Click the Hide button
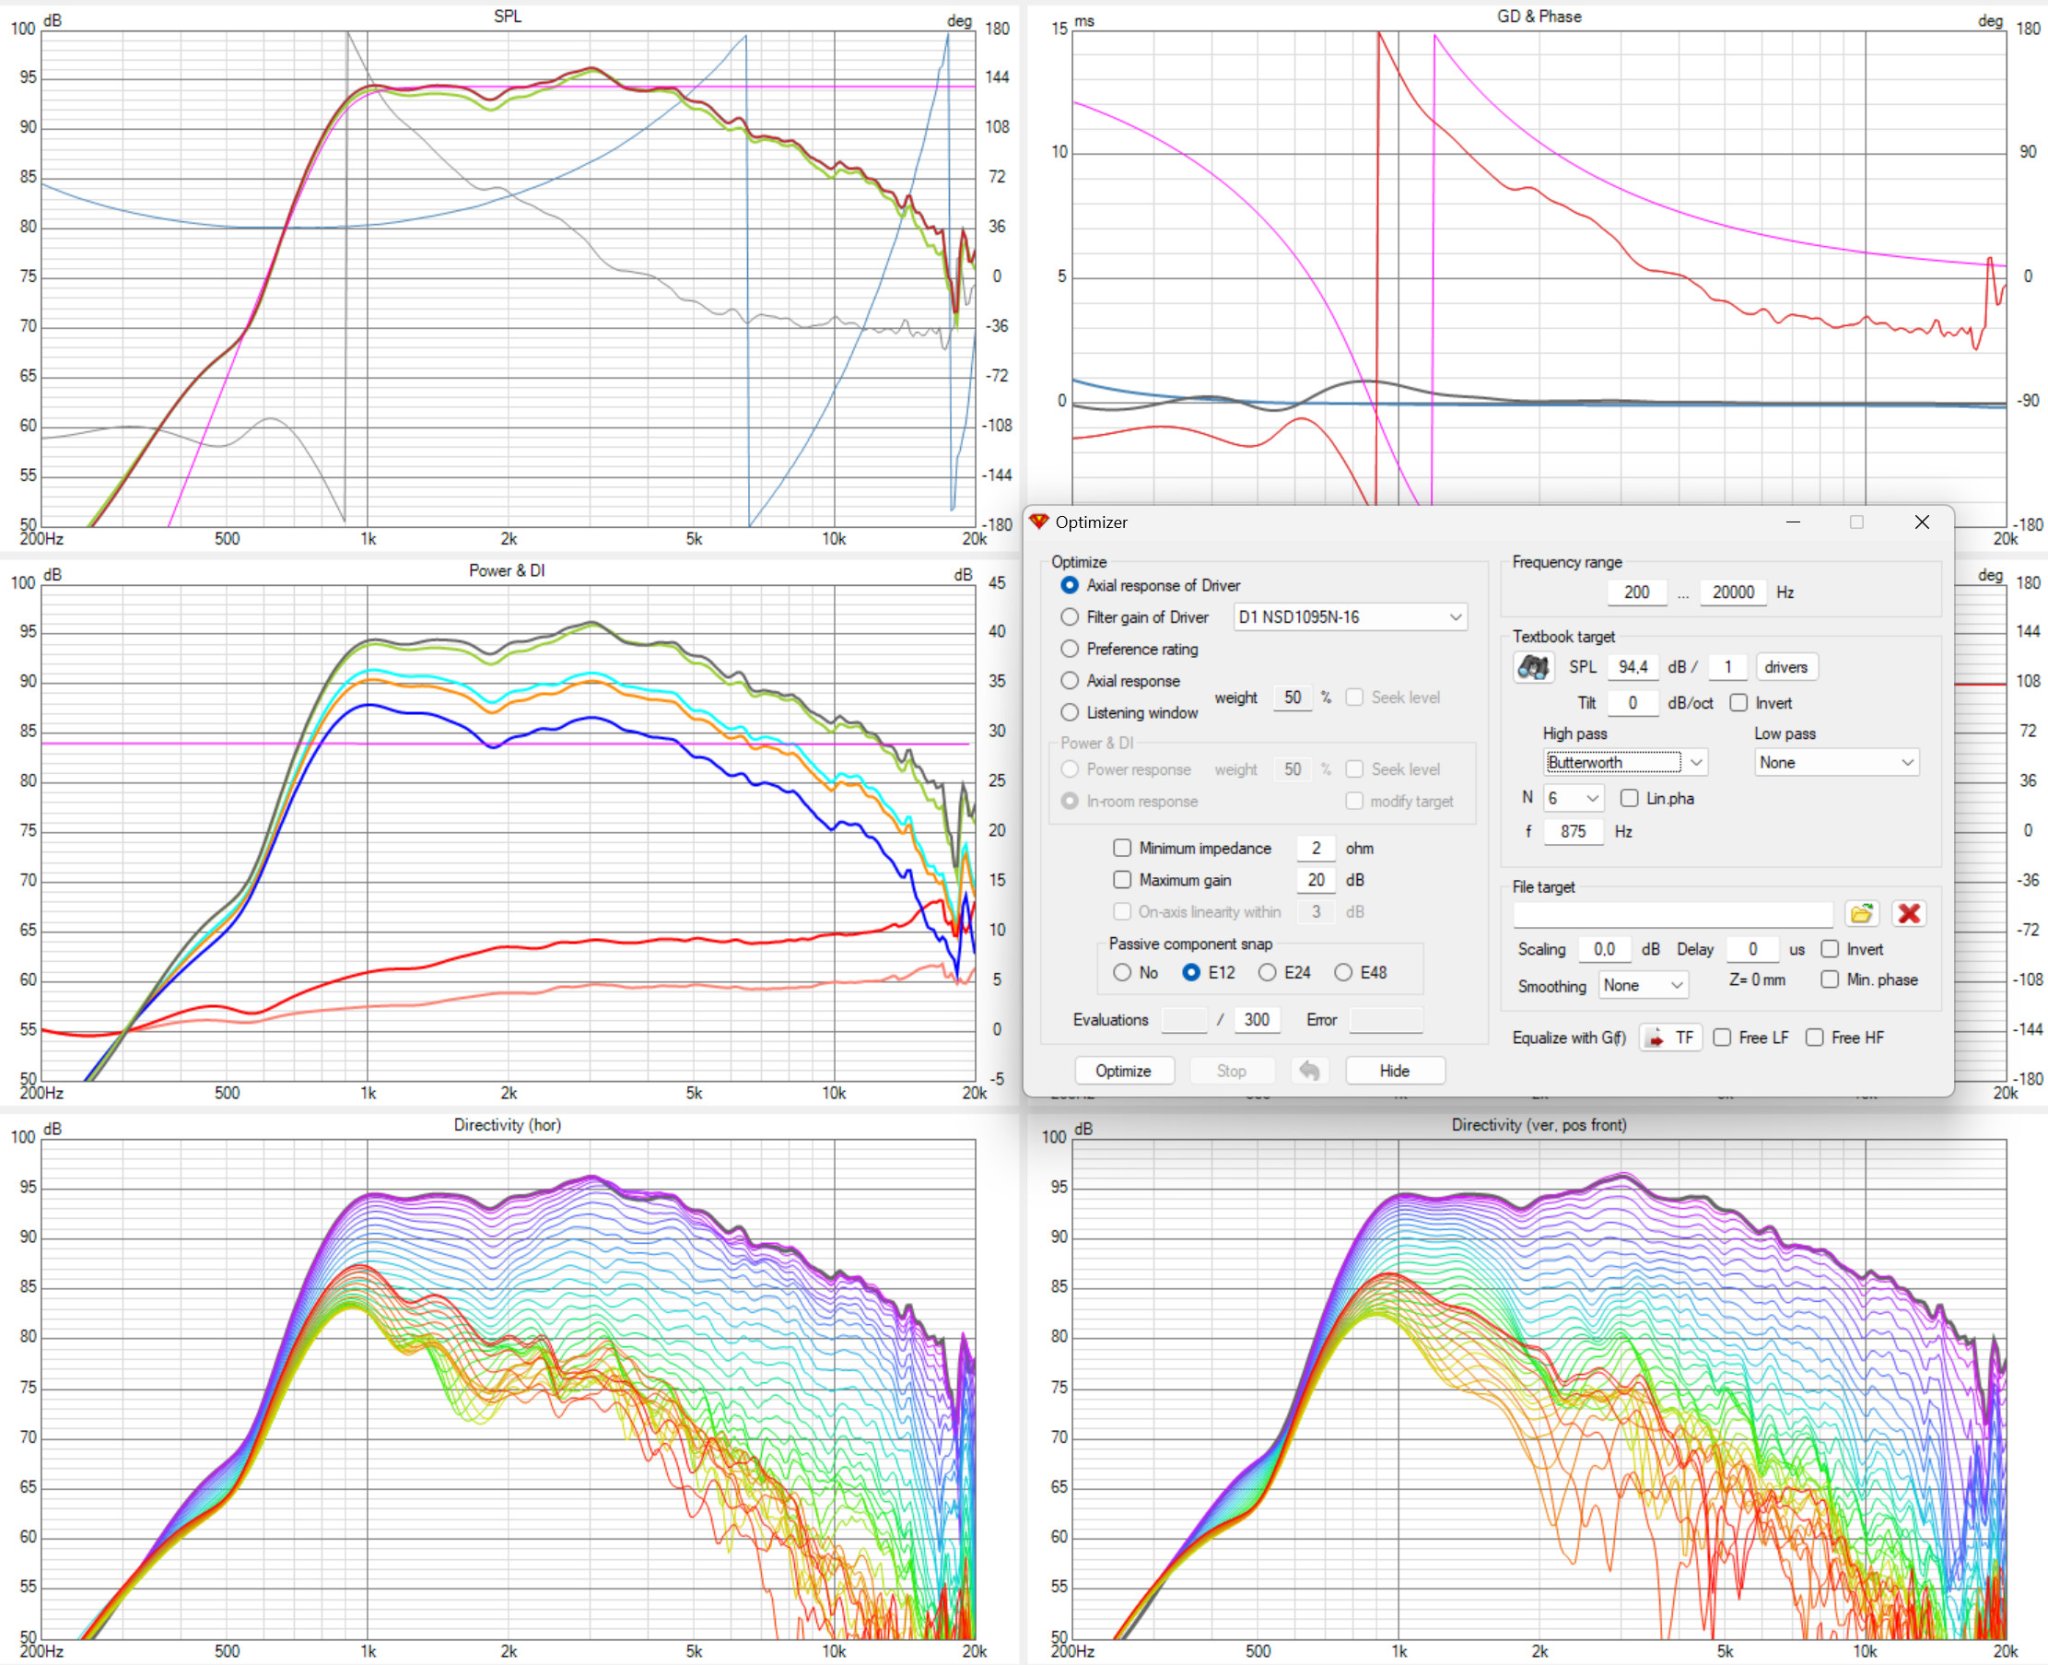 [1394, 1071]
